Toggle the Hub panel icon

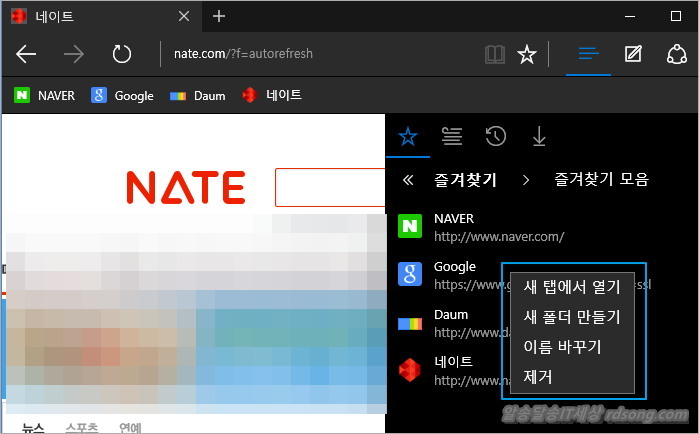point(588,54)
